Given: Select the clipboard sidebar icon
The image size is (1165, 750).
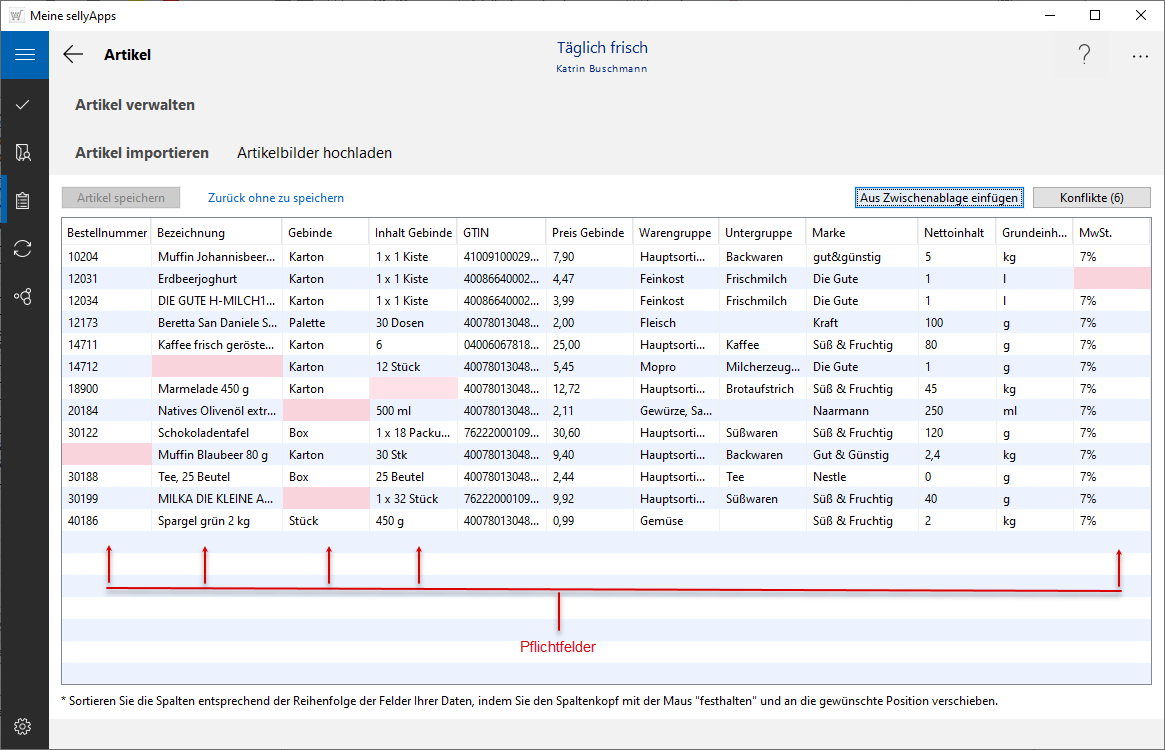Looking at the screenshot, I should (x=24, y=200).
